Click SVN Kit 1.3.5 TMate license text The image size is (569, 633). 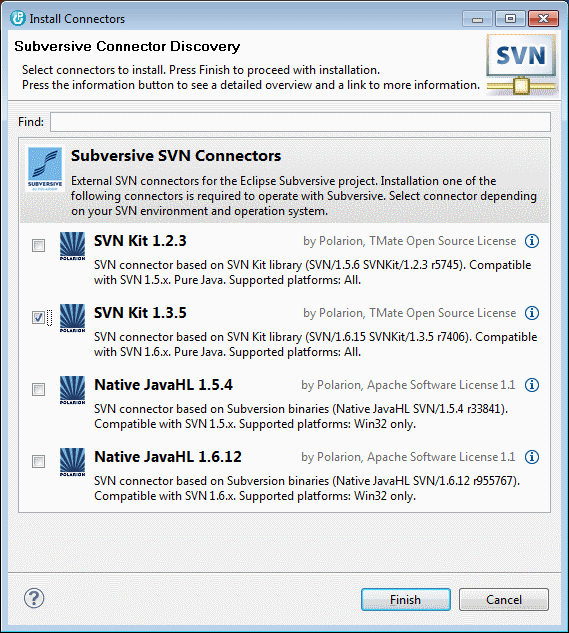[x=409, y=313]
